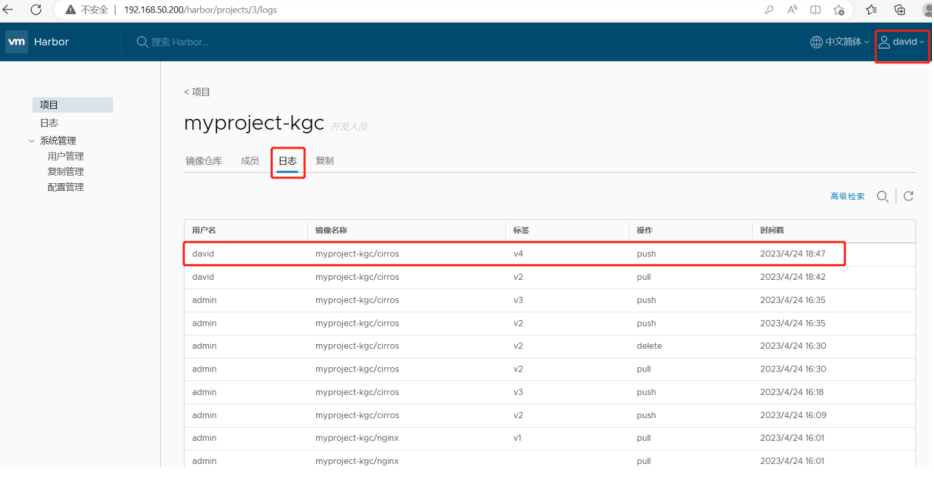This screenshot has width=934, height=492.
Task: Click the david user avatar icon
Action: click(884, 42)
